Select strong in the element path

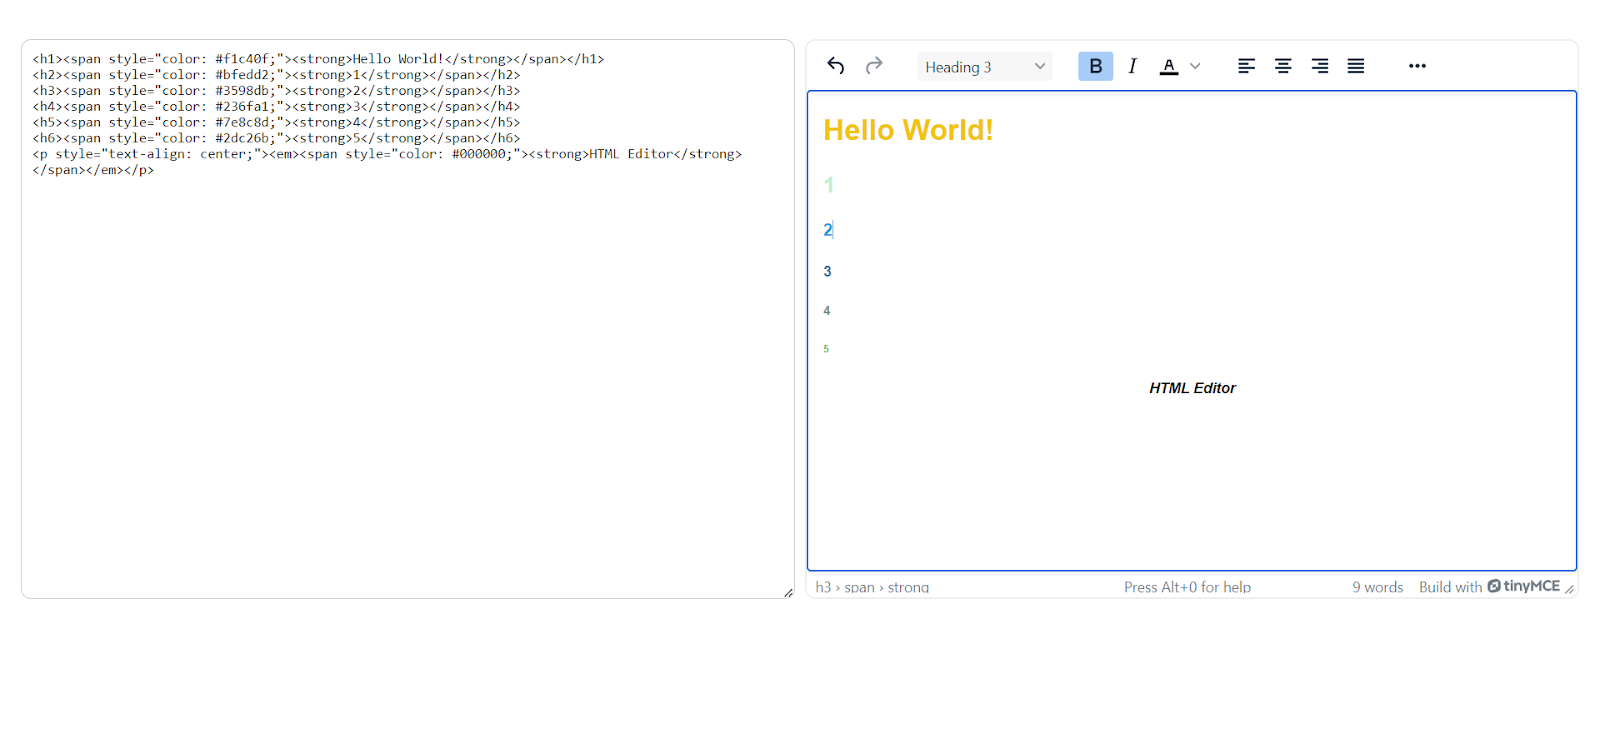click(x=908, y=587)
